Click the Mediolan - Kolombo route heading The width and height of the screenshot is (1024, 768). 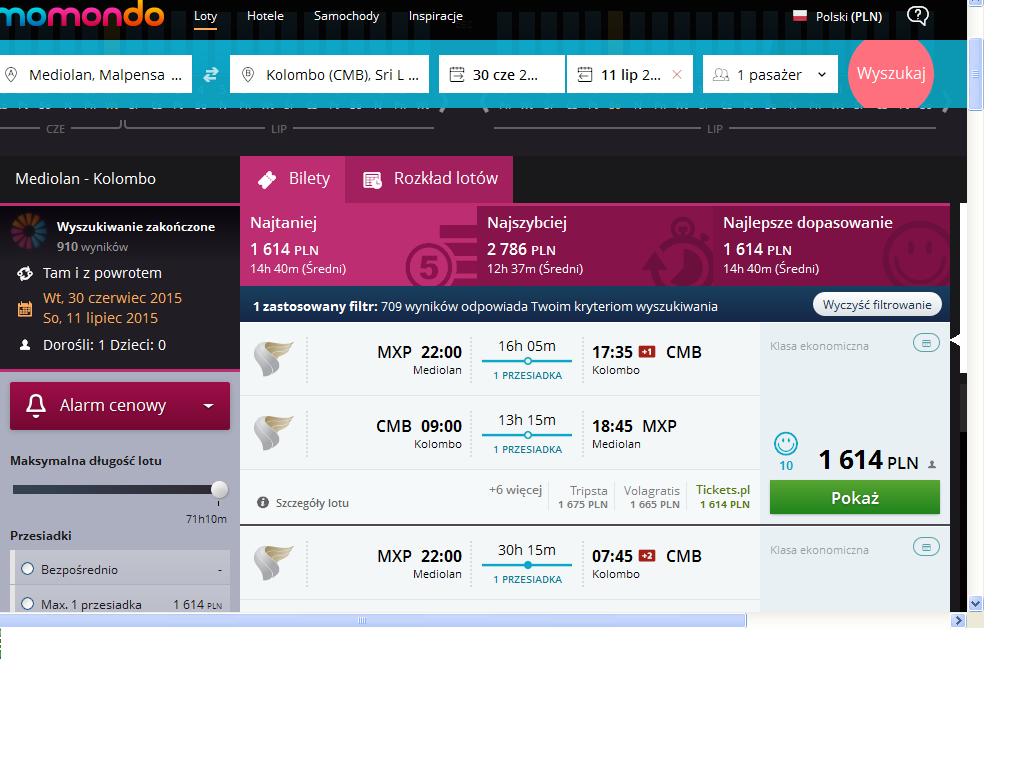(x=86, y=179)
